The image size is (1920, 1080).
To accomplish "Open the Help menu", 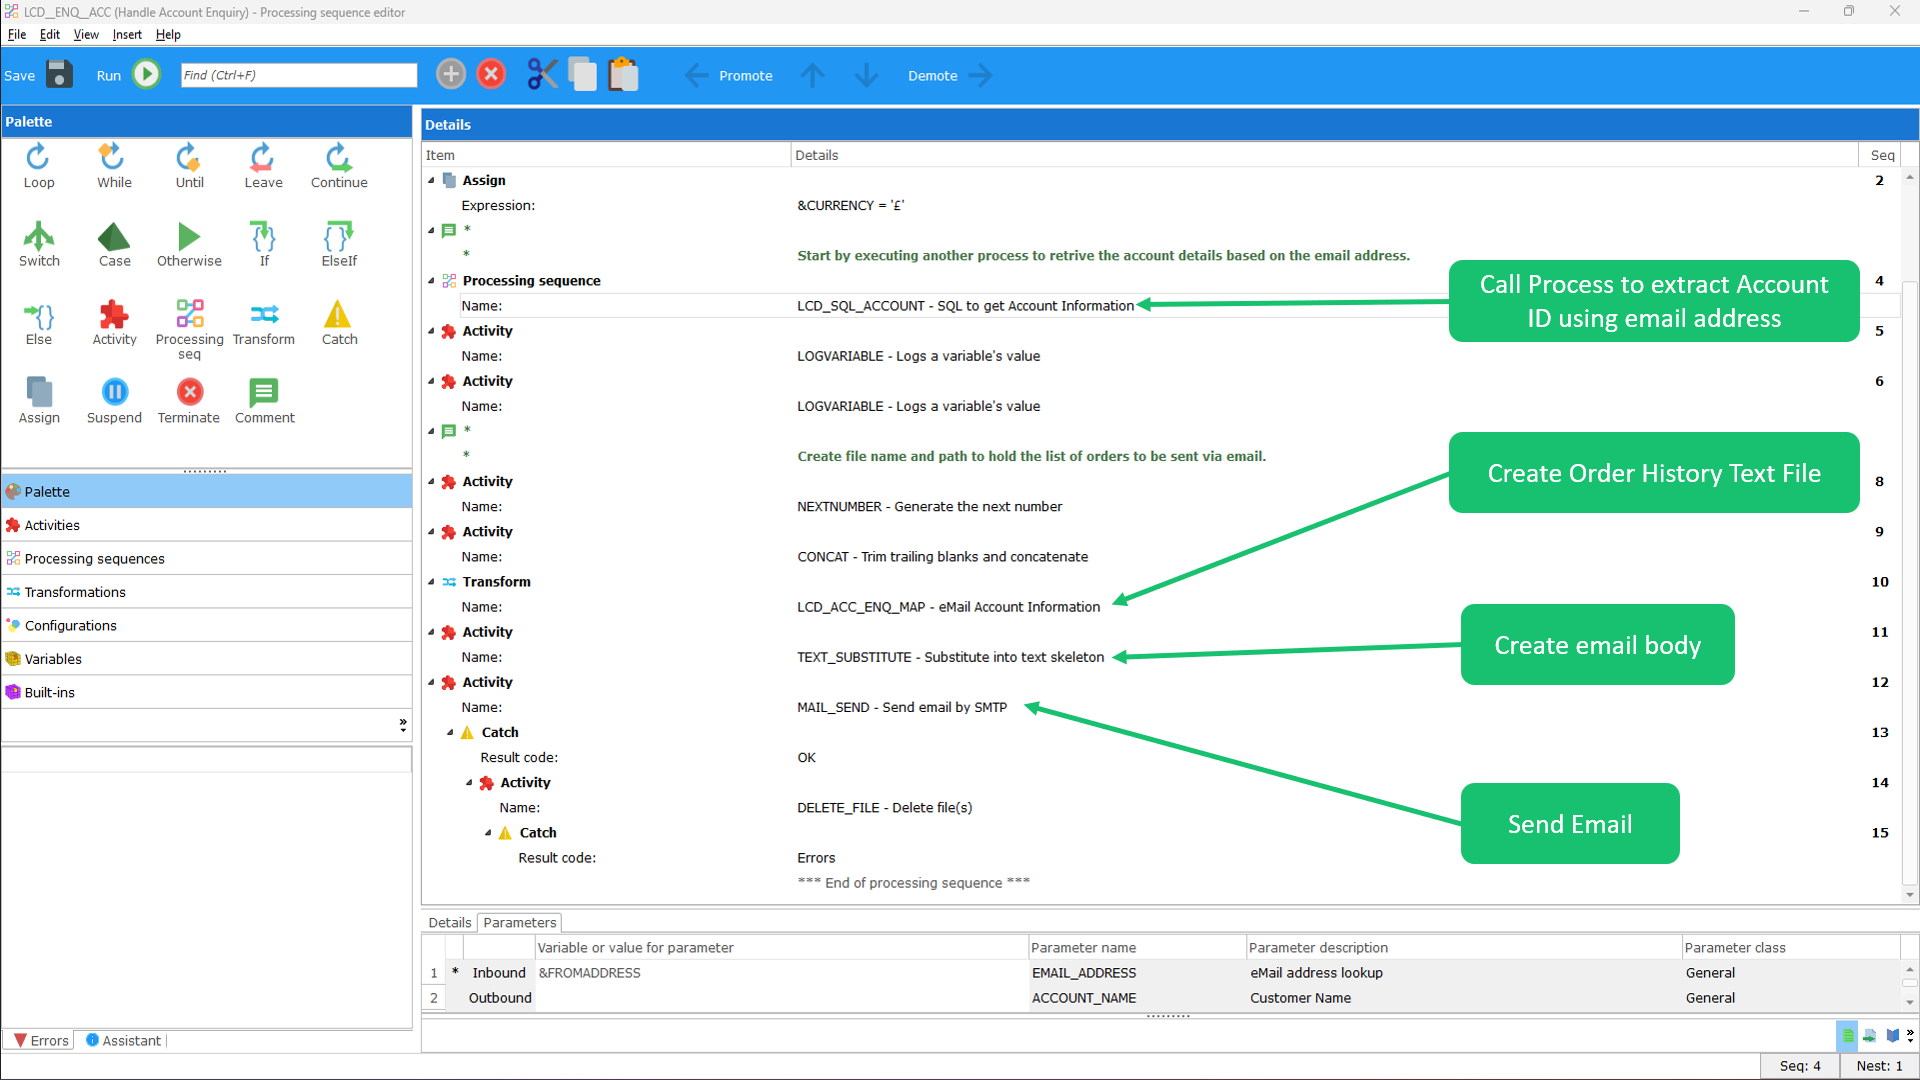I will [x=168, y=34].
